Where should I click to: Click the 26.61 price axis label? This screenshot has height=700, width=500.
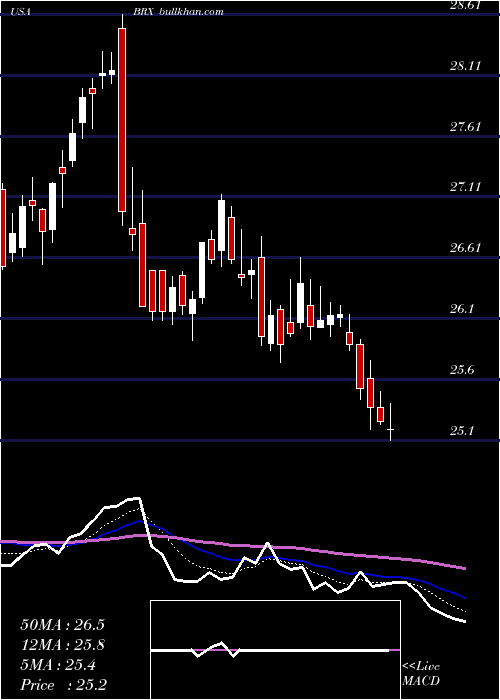tap(465, 248)
